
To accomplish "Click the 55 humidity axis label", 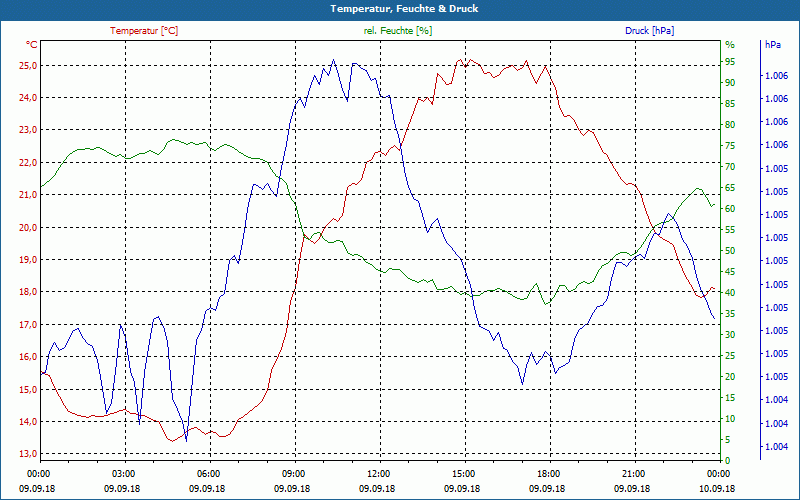I will (730, 230).
